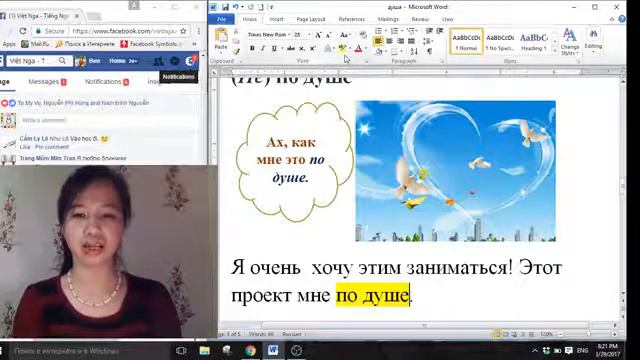Screen dimensions: 640x360
Task: Switch to the Insert ribbon tab
Action: (276, 19)
